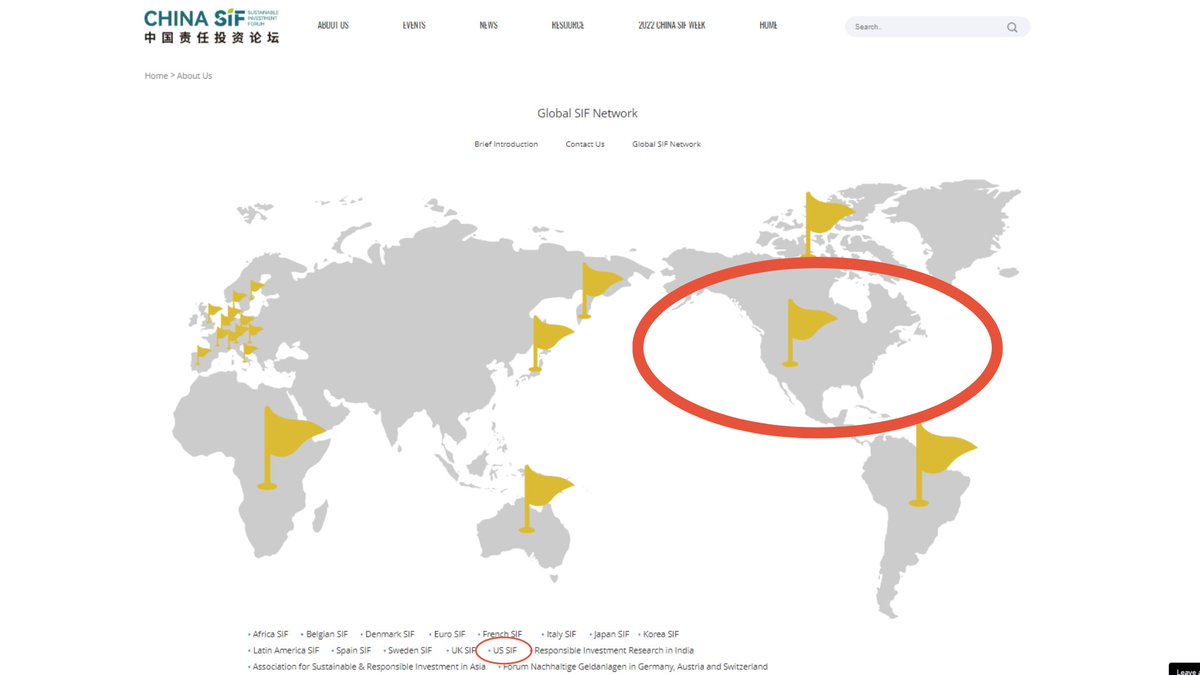Click the flag on Spain
Screen dimensions: 1200x675
coord(204,355)
